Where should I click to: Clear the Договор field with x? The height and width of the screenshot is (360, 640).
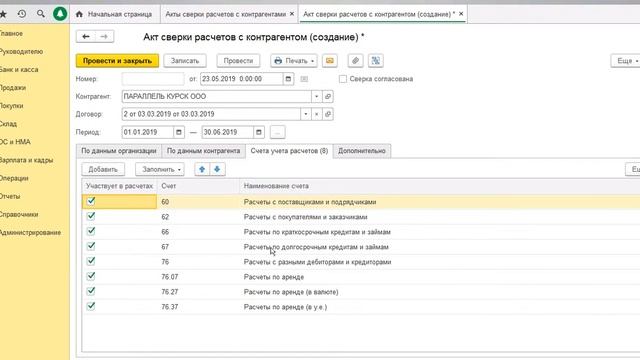(317, 114)
